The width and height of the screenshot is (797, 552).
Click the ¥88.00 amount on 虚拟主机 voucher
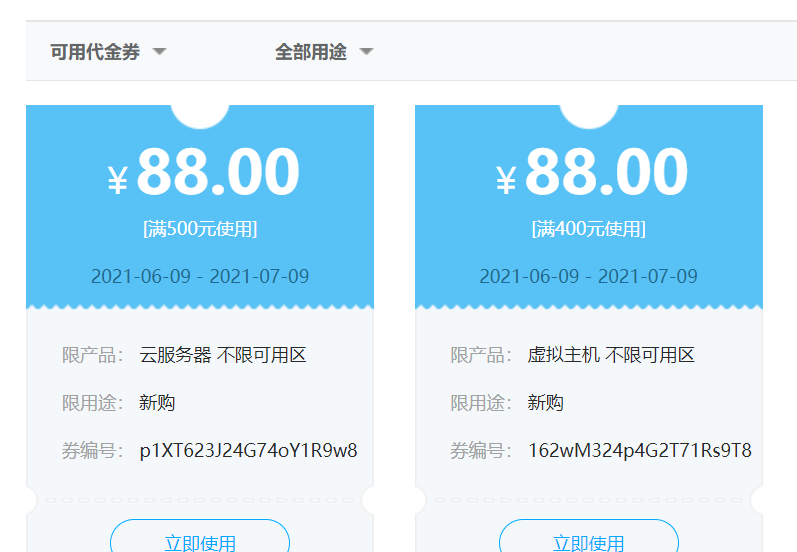coord(592,172)
